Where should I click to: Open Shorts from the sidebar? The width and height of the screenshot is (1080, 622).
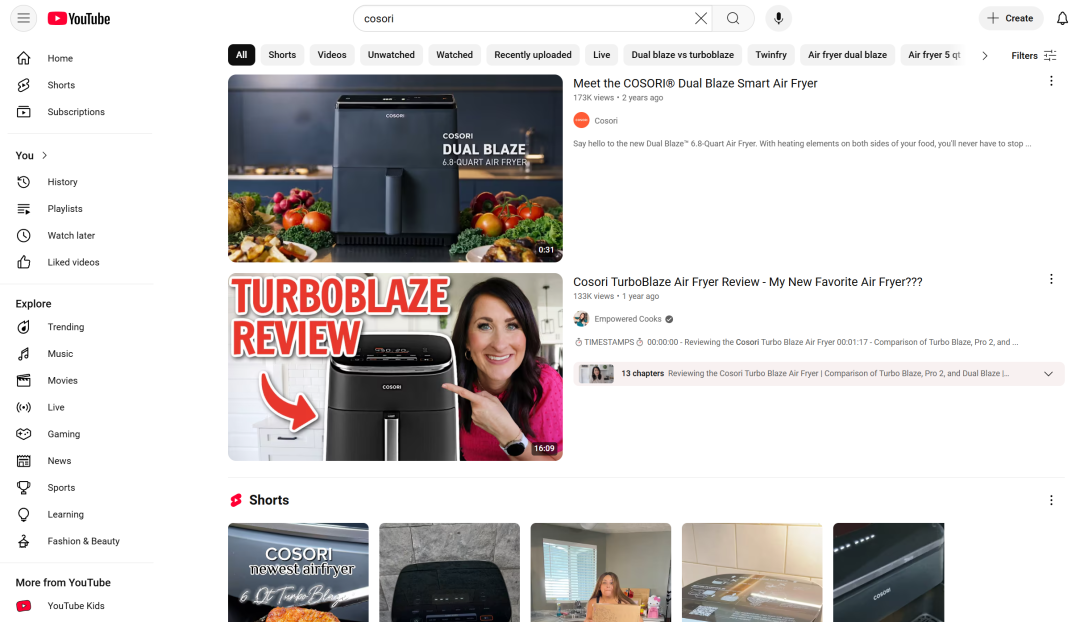tap(61, 85)
